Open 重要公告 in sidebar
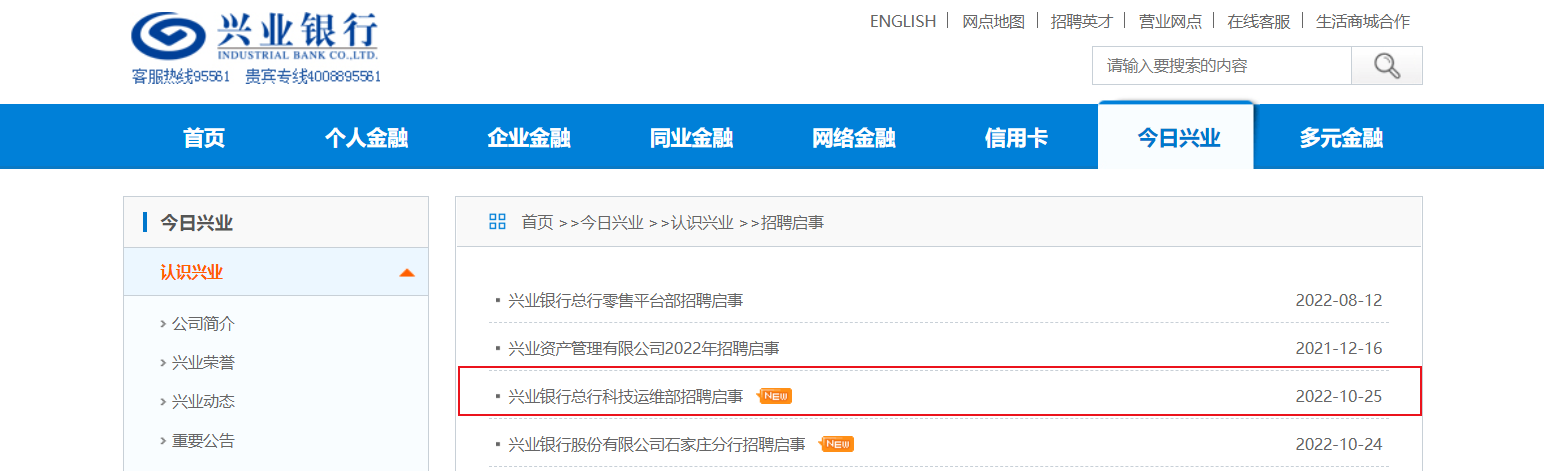Viewport: 1544px width, 471px height. [203, 441]
